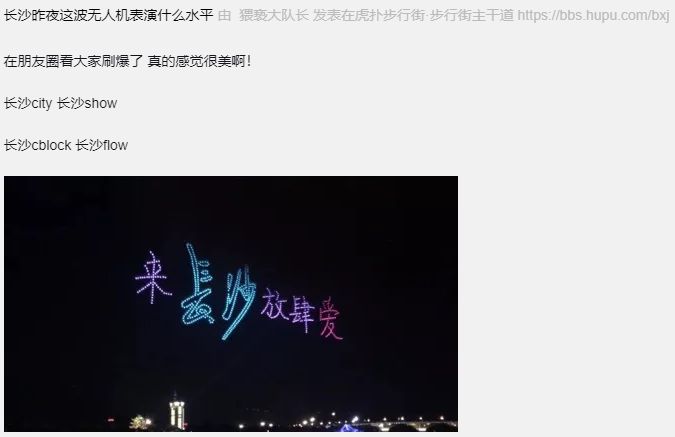This screenshot has width=675, height=437.
Task: Click the purple 放肆 drone characters
Action: 288,310
